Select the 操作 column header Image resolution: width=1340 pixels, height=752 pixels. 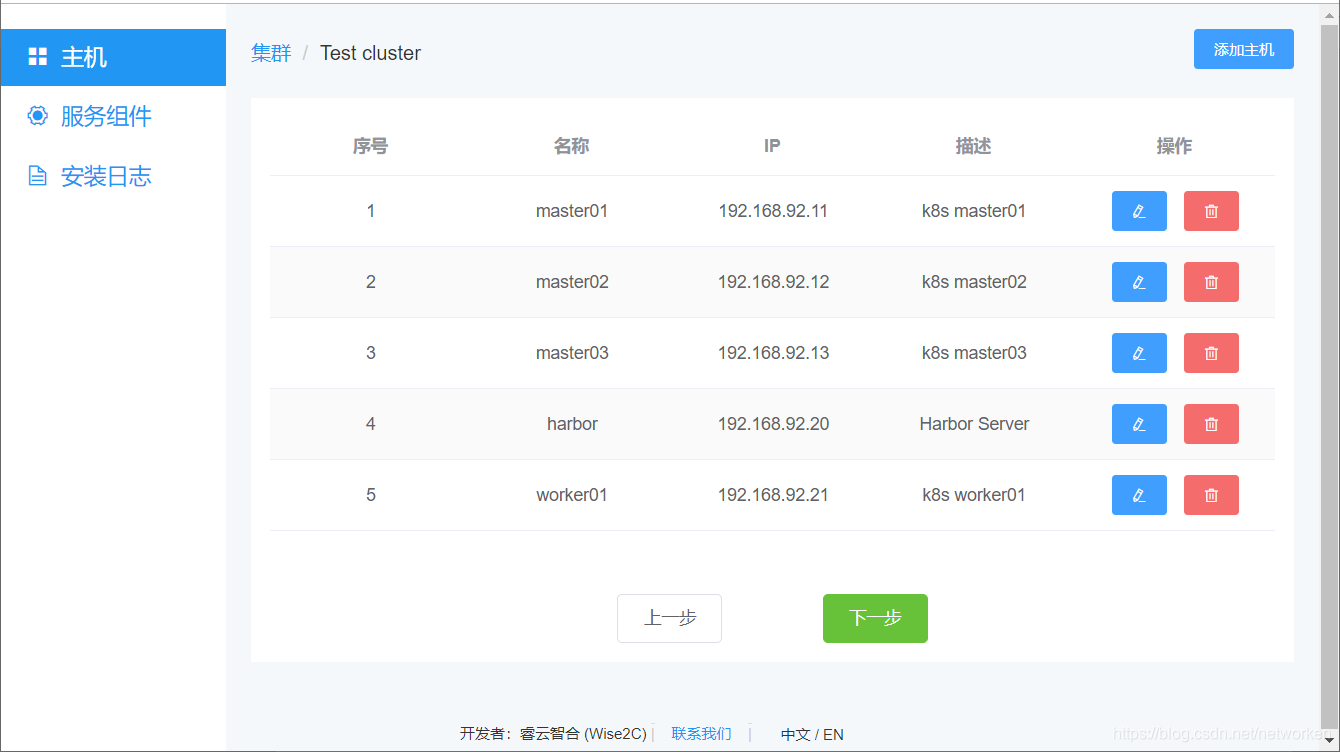coord(1174,146)
